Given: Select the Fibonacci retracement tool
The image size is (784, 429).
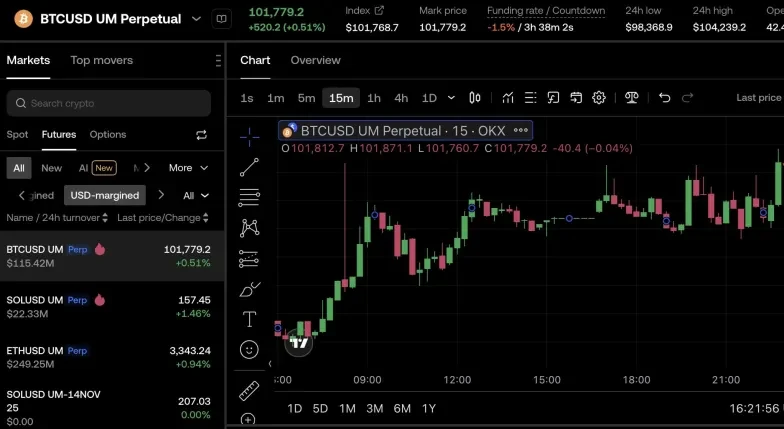Looking at the screenshot, I should point(249,198).
